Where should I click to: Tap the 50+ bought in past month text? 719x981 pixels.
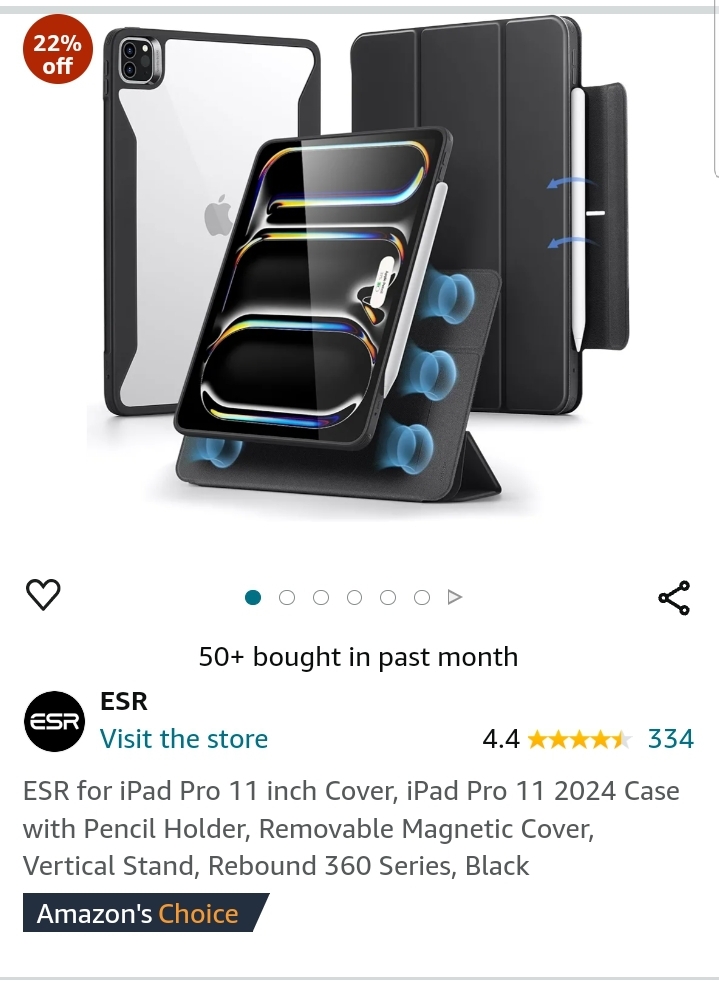(x=359, y=658)
